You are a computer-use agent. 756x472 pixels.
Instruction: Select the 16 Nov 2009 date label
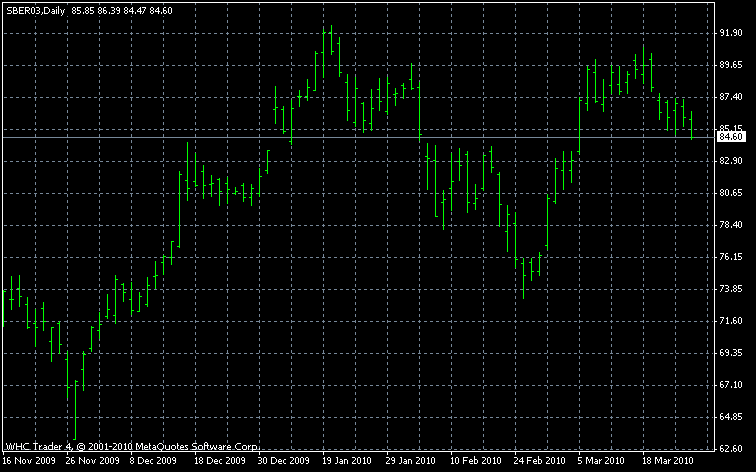28,461
